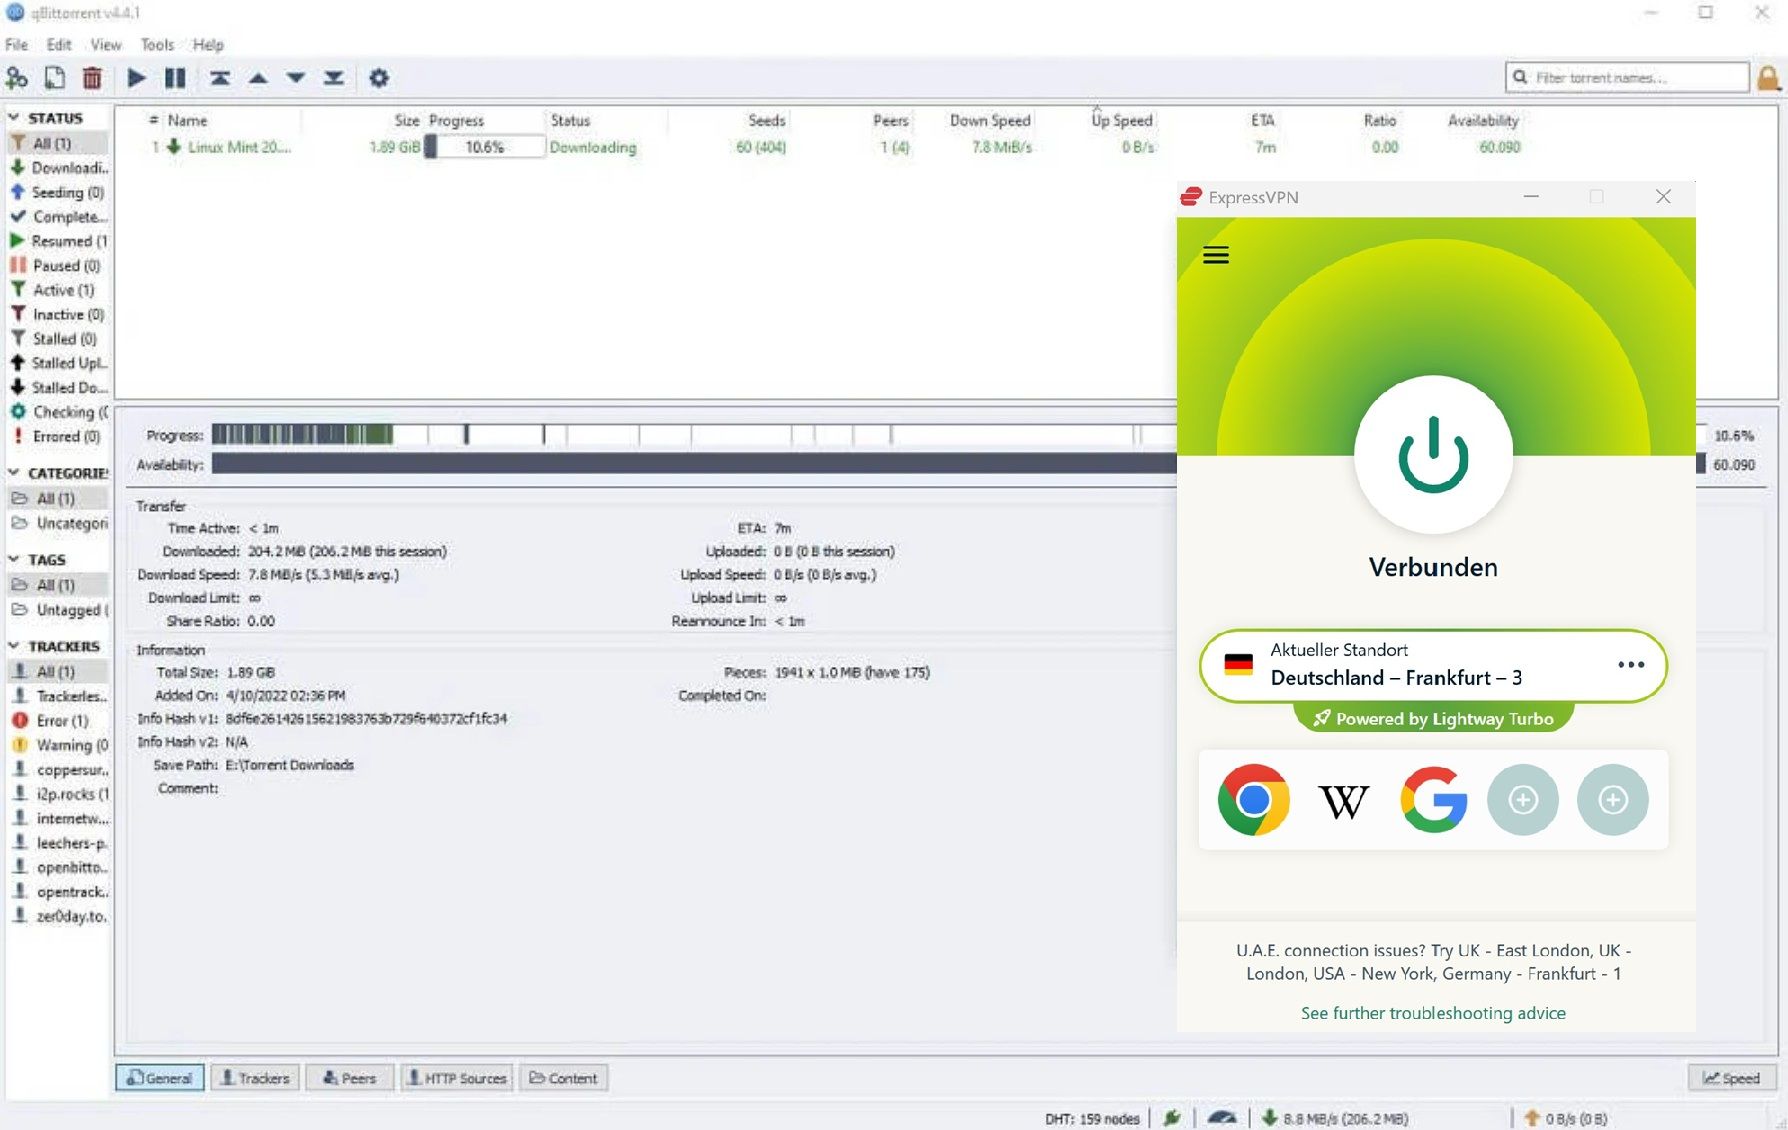Select the Errored (0) status filter

click(58, 437)
